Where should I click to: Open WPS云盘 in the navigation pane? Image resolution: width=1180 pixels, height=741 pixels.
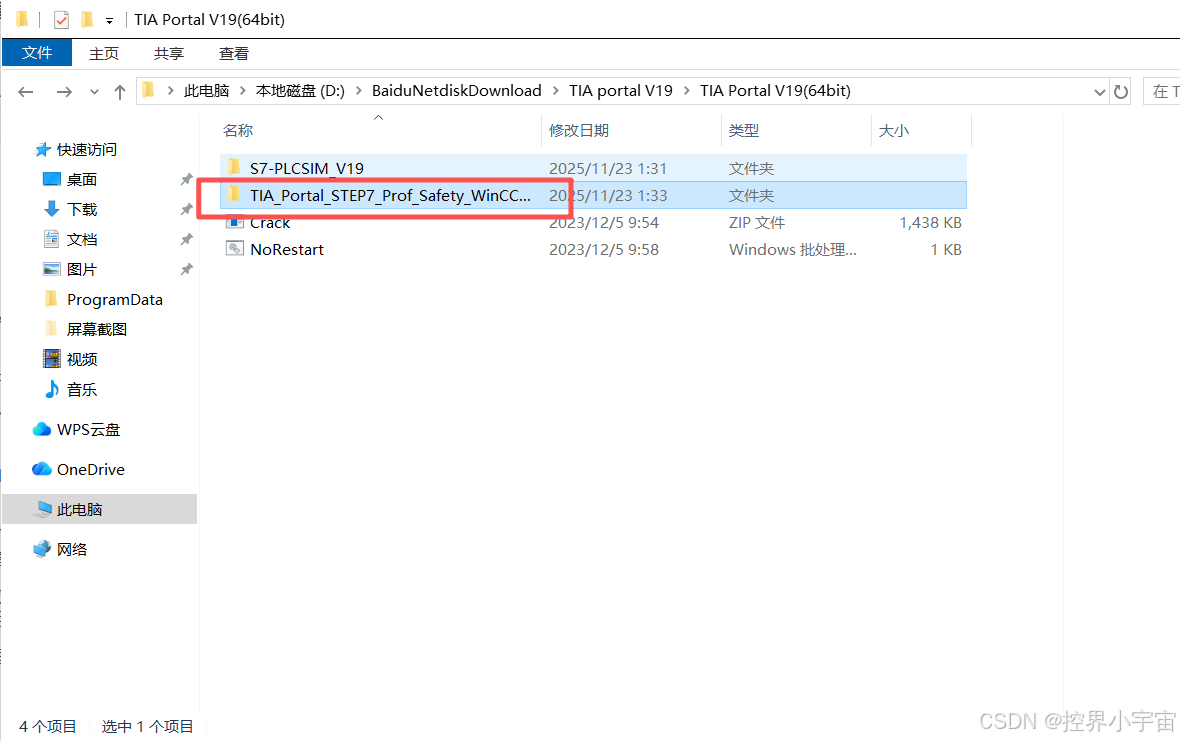coord(88,430)
